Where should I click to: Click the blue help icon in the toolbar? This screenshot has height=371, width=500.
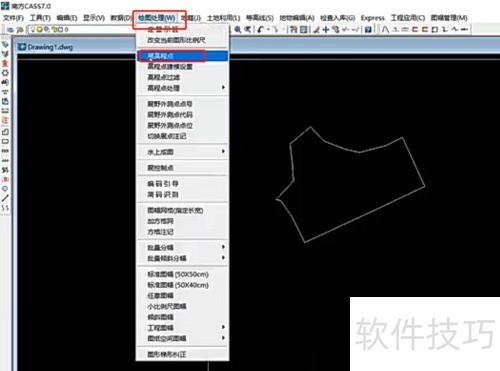[x=368, y=30]
